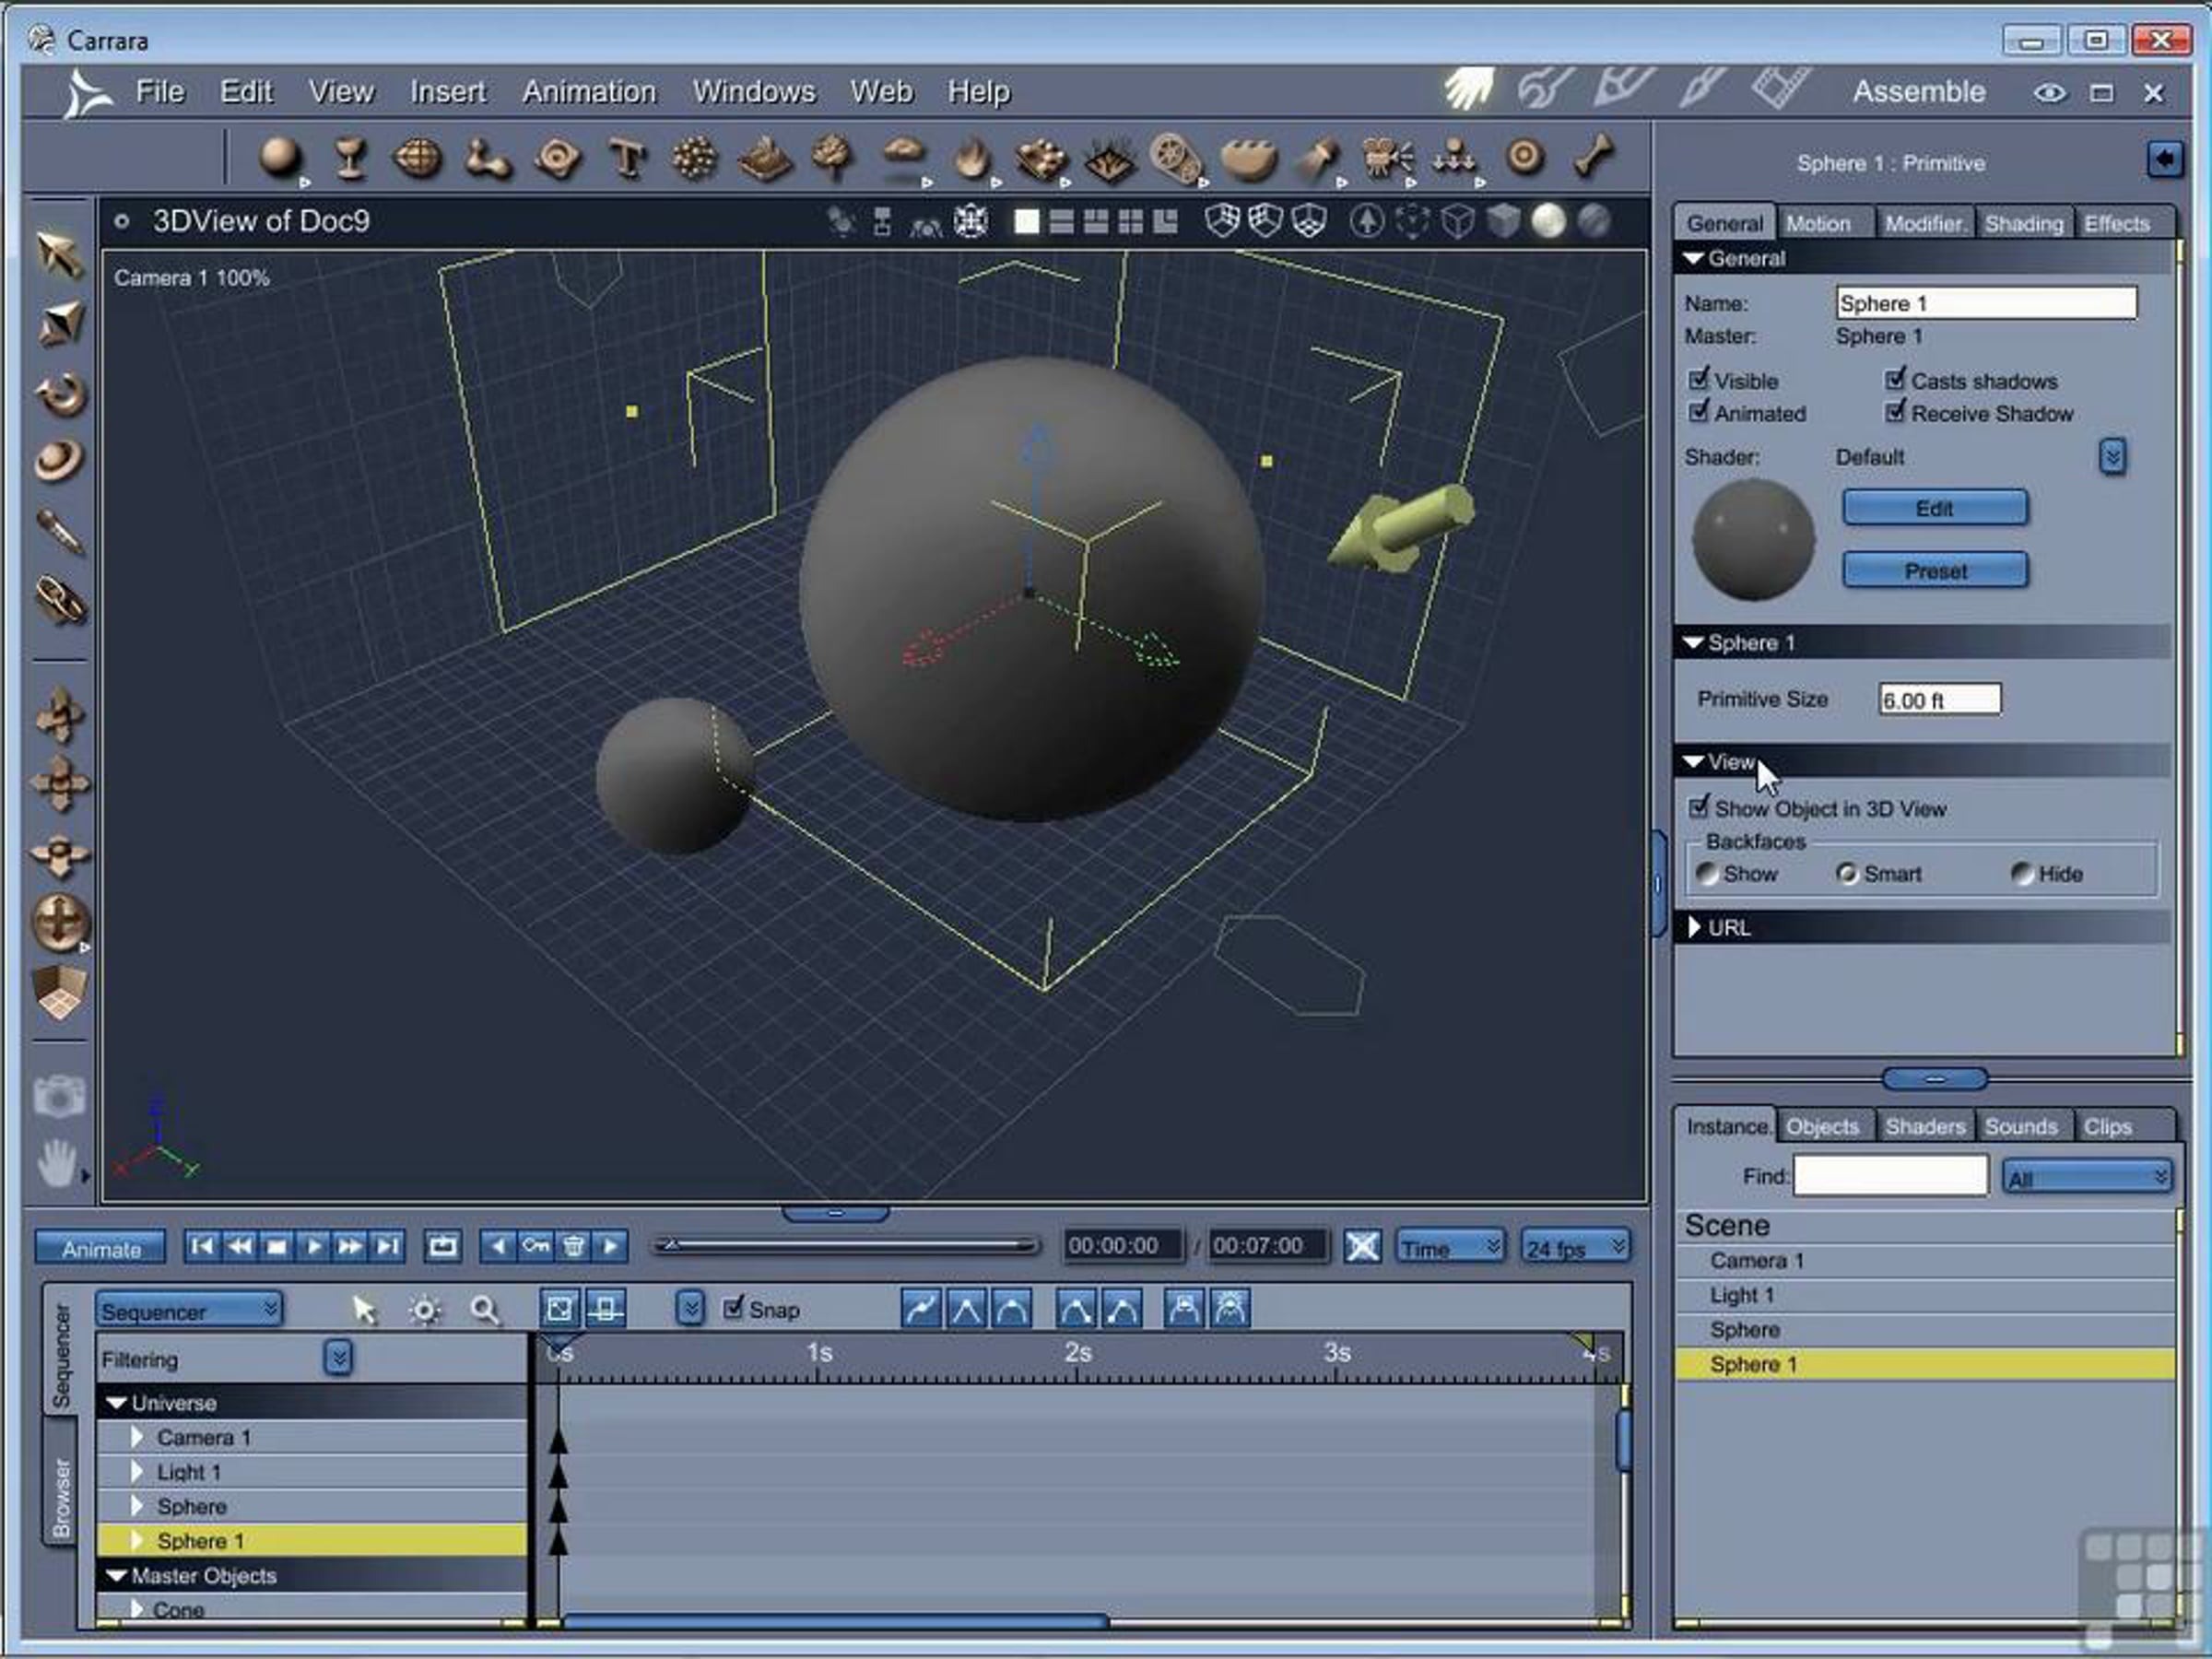Collapse the View section
Viewport: 2212px width, 1659px height.
coord(1693,762)
